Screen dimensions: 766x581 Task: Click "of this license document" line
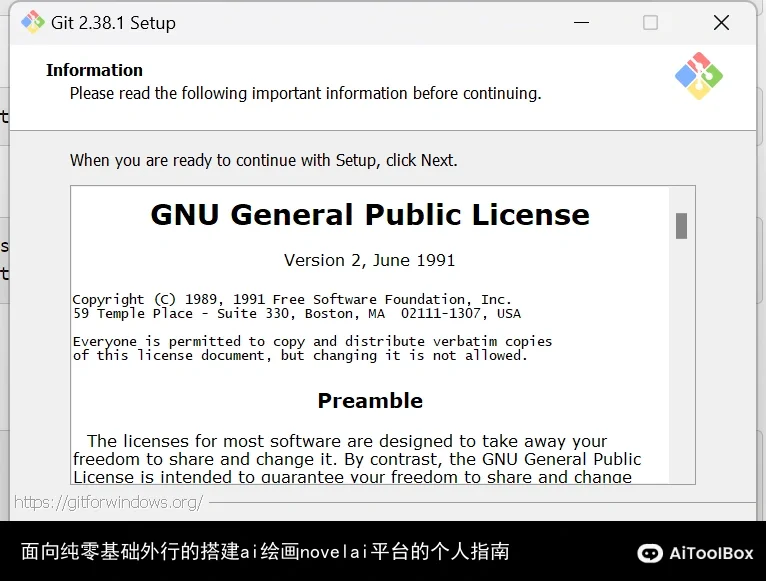click(300, 355)
